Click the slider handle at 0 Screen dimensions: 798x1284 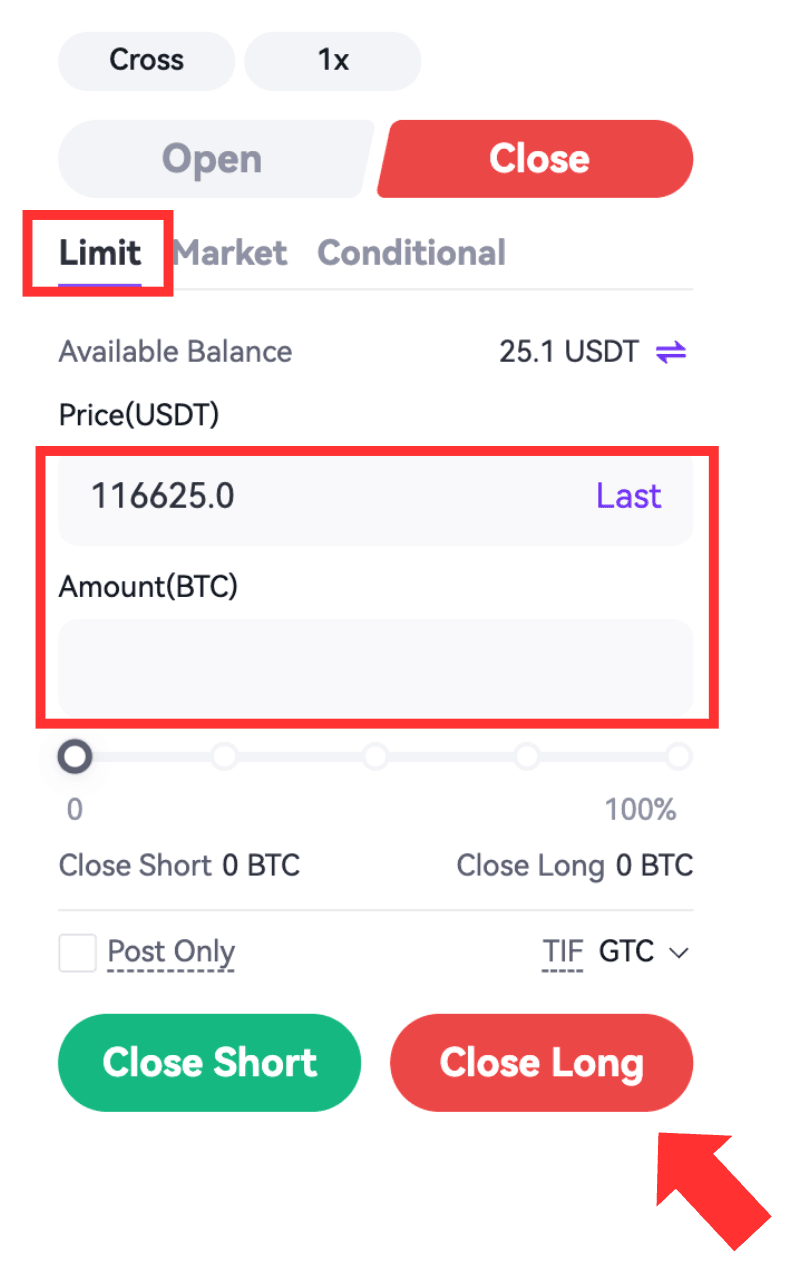pos(75,757)
